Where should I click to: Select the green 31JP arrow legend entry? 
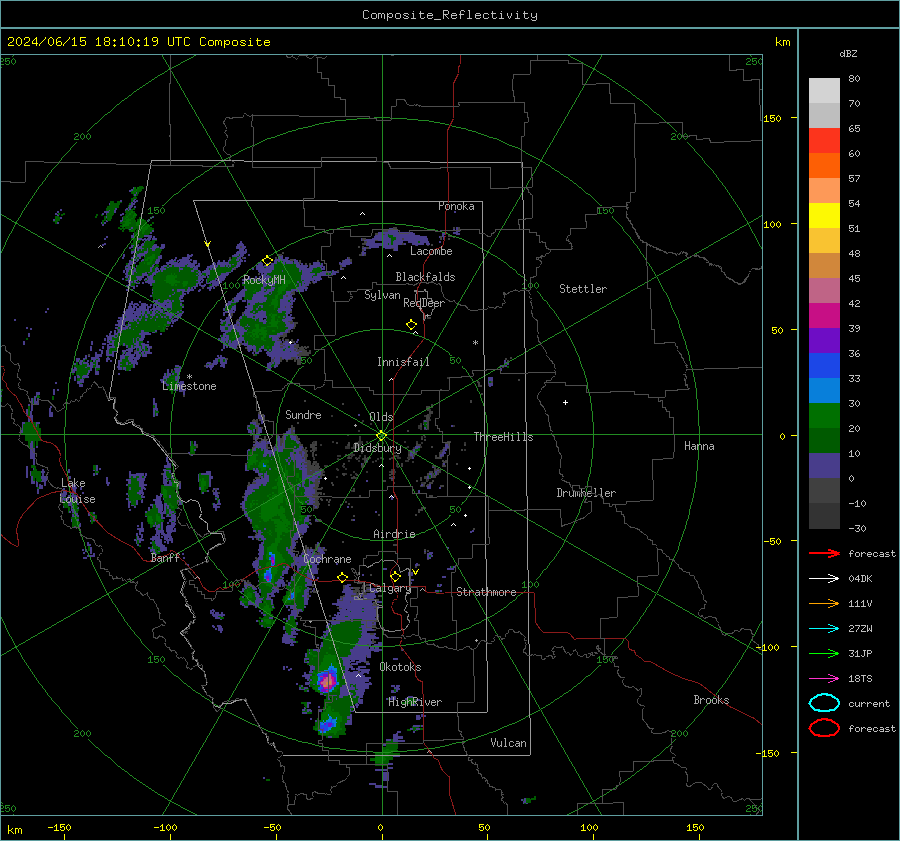click(x=824, y=653)
